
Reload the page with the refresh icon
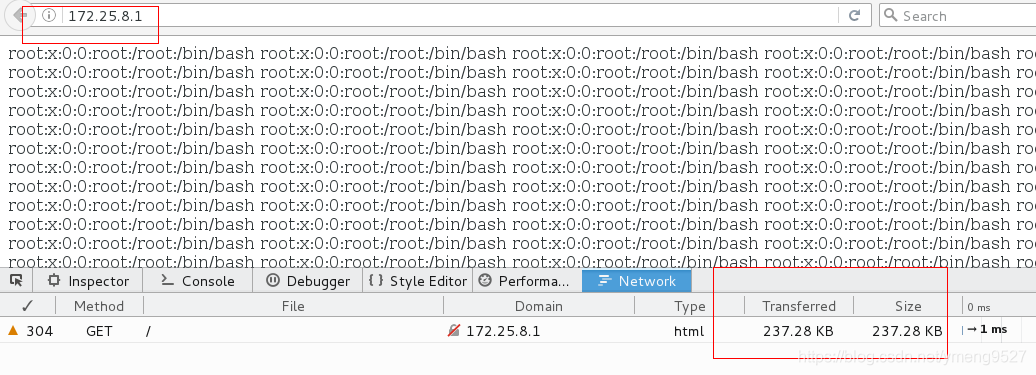coord(854,15)
